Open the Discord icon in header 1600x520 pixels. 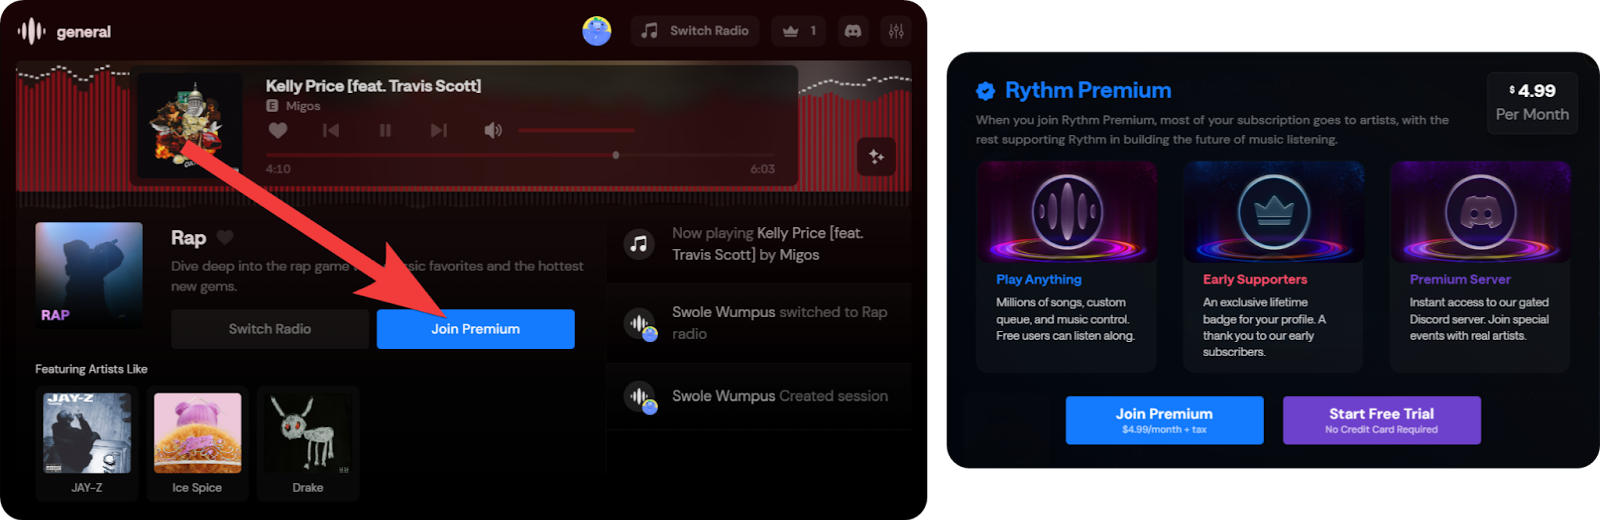(x=853, y=31)
